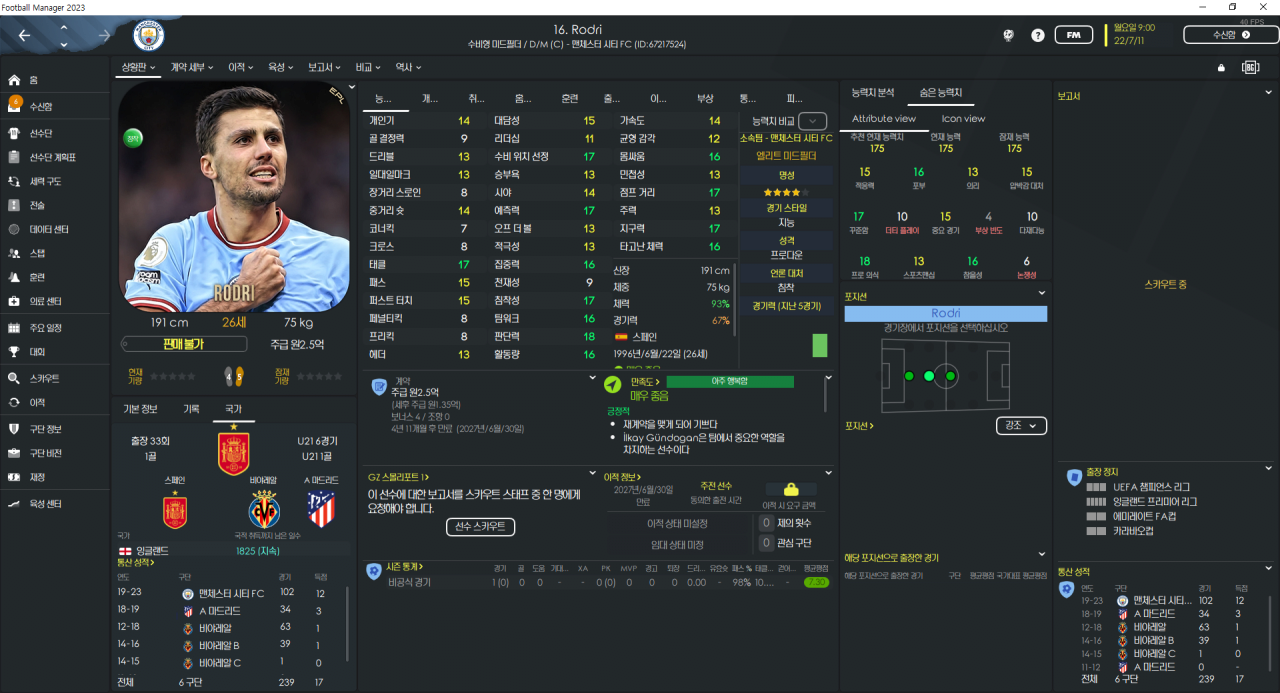Open 대회 competitions in sidebar
Screen dimensions: 1280x693
click(x=36, y=352)
